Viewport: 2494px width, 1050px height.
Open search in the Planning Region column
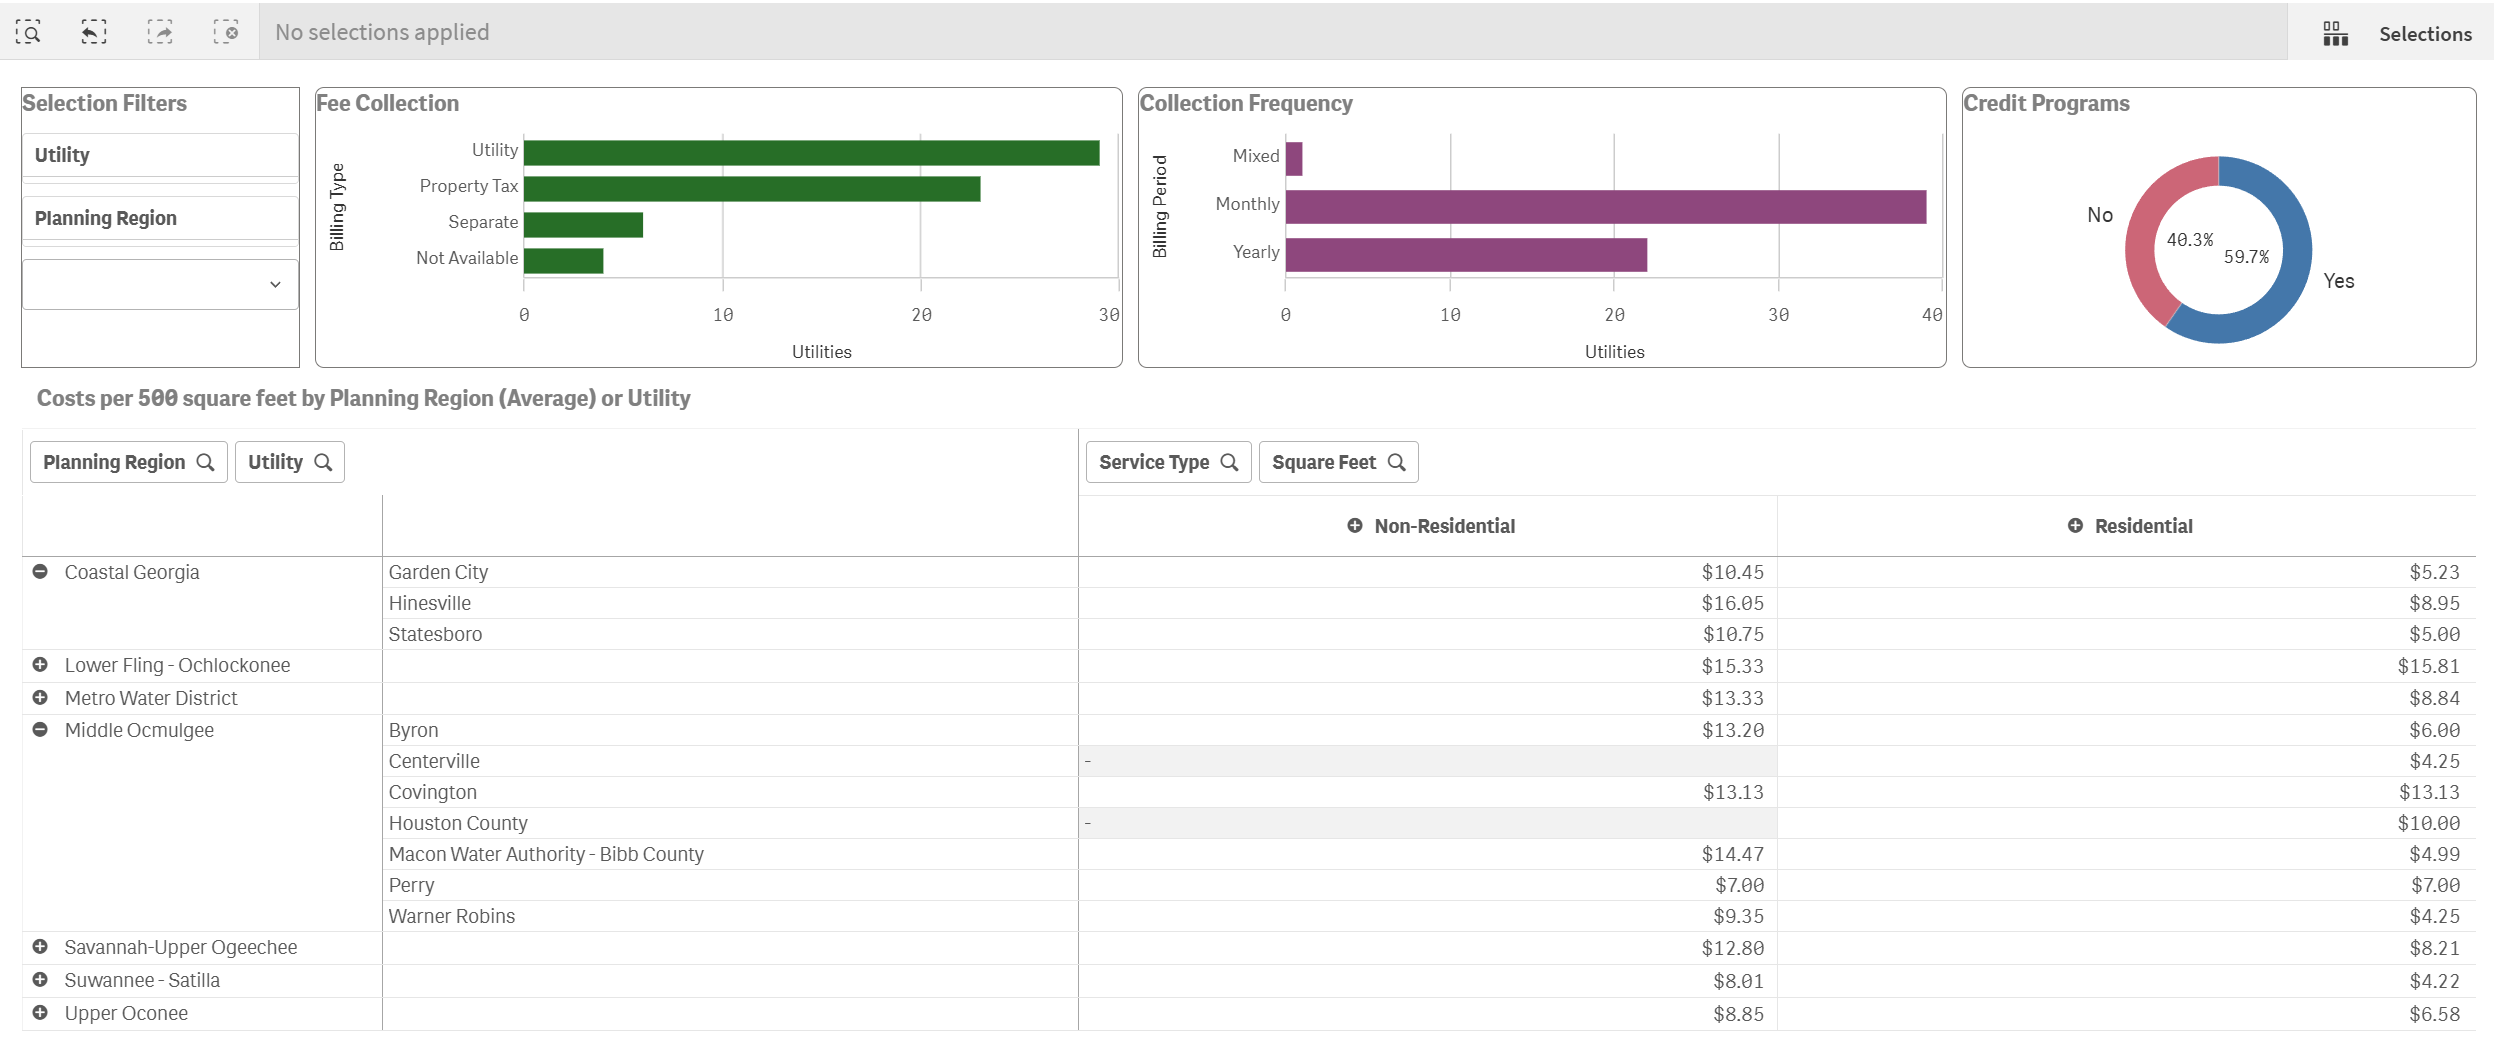[x=207, y=462]
